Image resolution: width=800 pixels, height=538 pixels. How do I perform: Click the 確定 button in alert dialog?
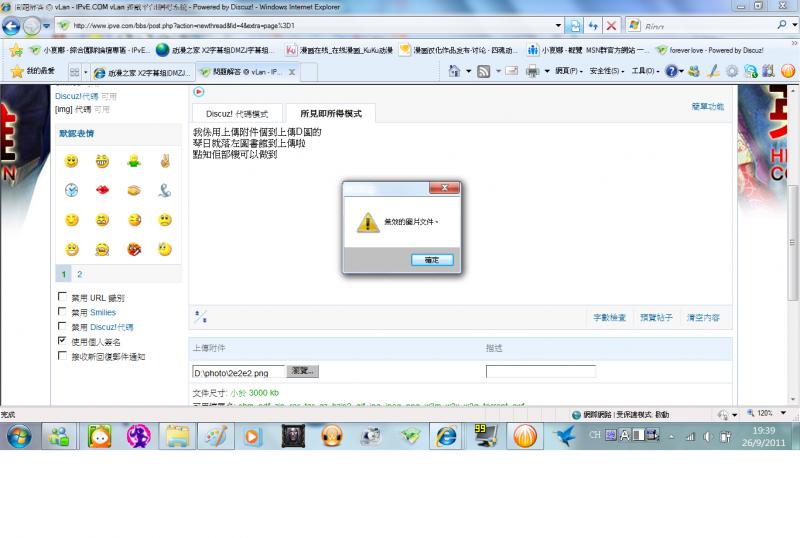click(x=432, y=260)
